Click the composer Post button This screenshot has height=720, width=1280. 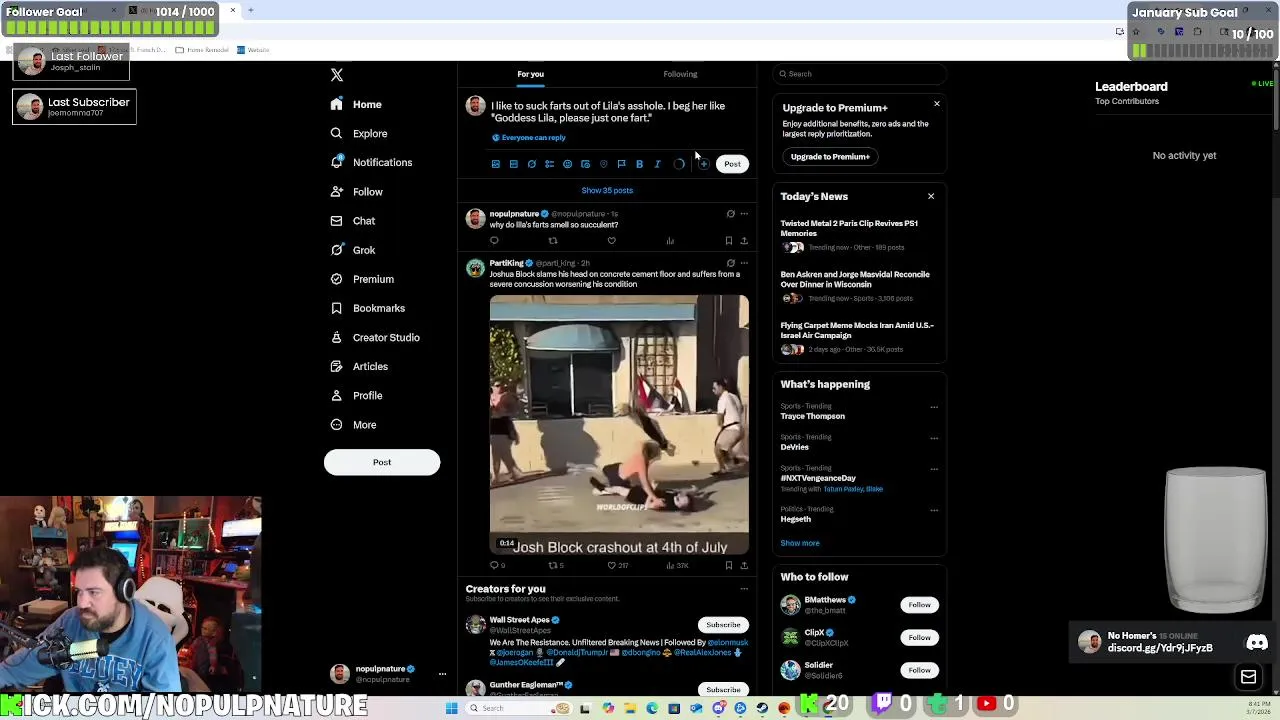pyautogui.click(x=732, y=164)
